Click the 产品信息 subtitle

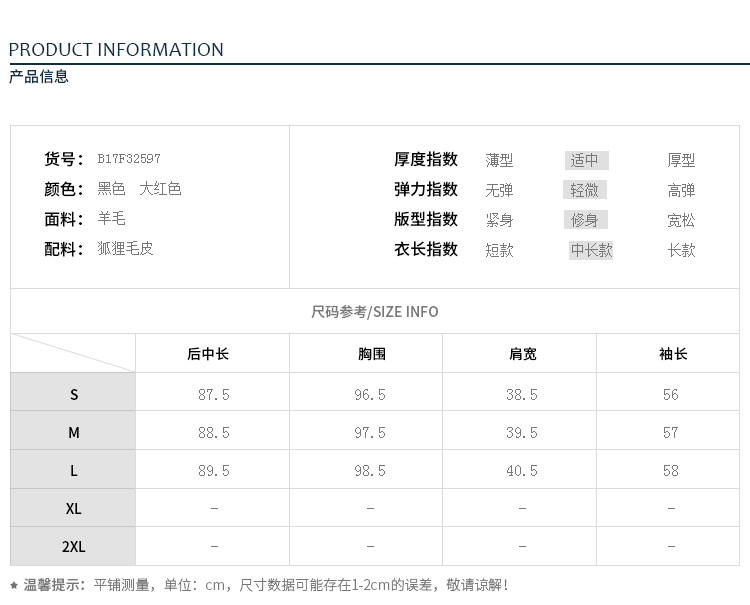[x=39, y=77]
